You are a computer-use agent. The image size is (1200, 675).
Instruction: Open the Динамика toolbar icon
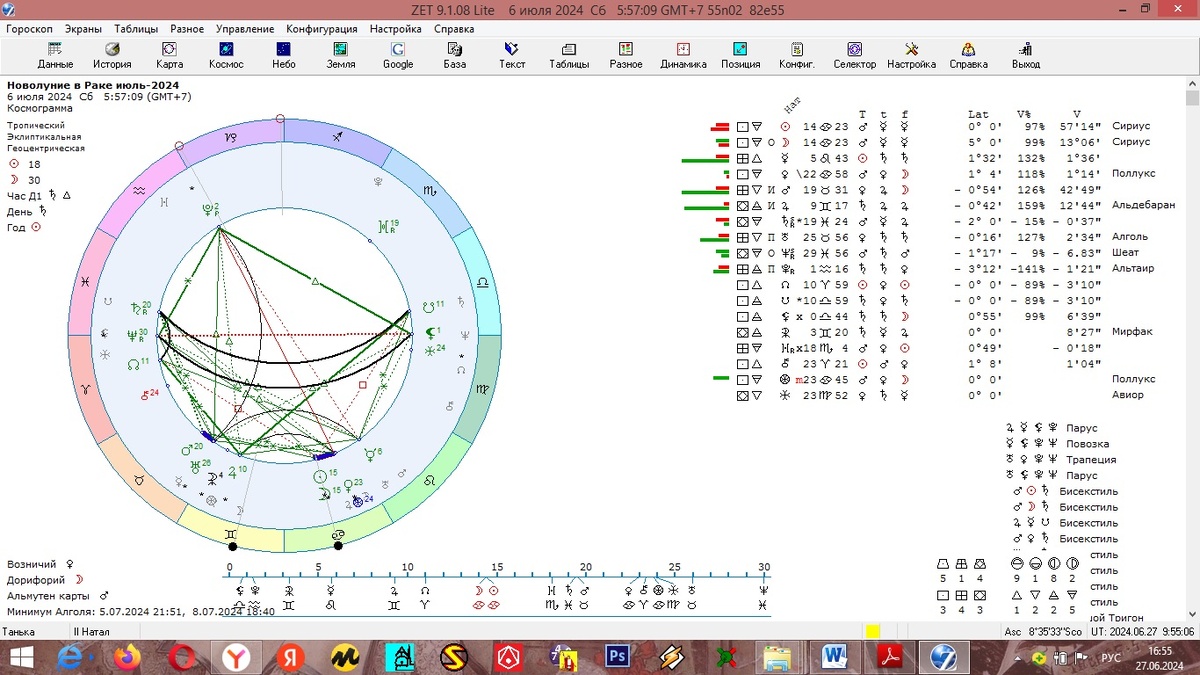[x=683, y=55]
